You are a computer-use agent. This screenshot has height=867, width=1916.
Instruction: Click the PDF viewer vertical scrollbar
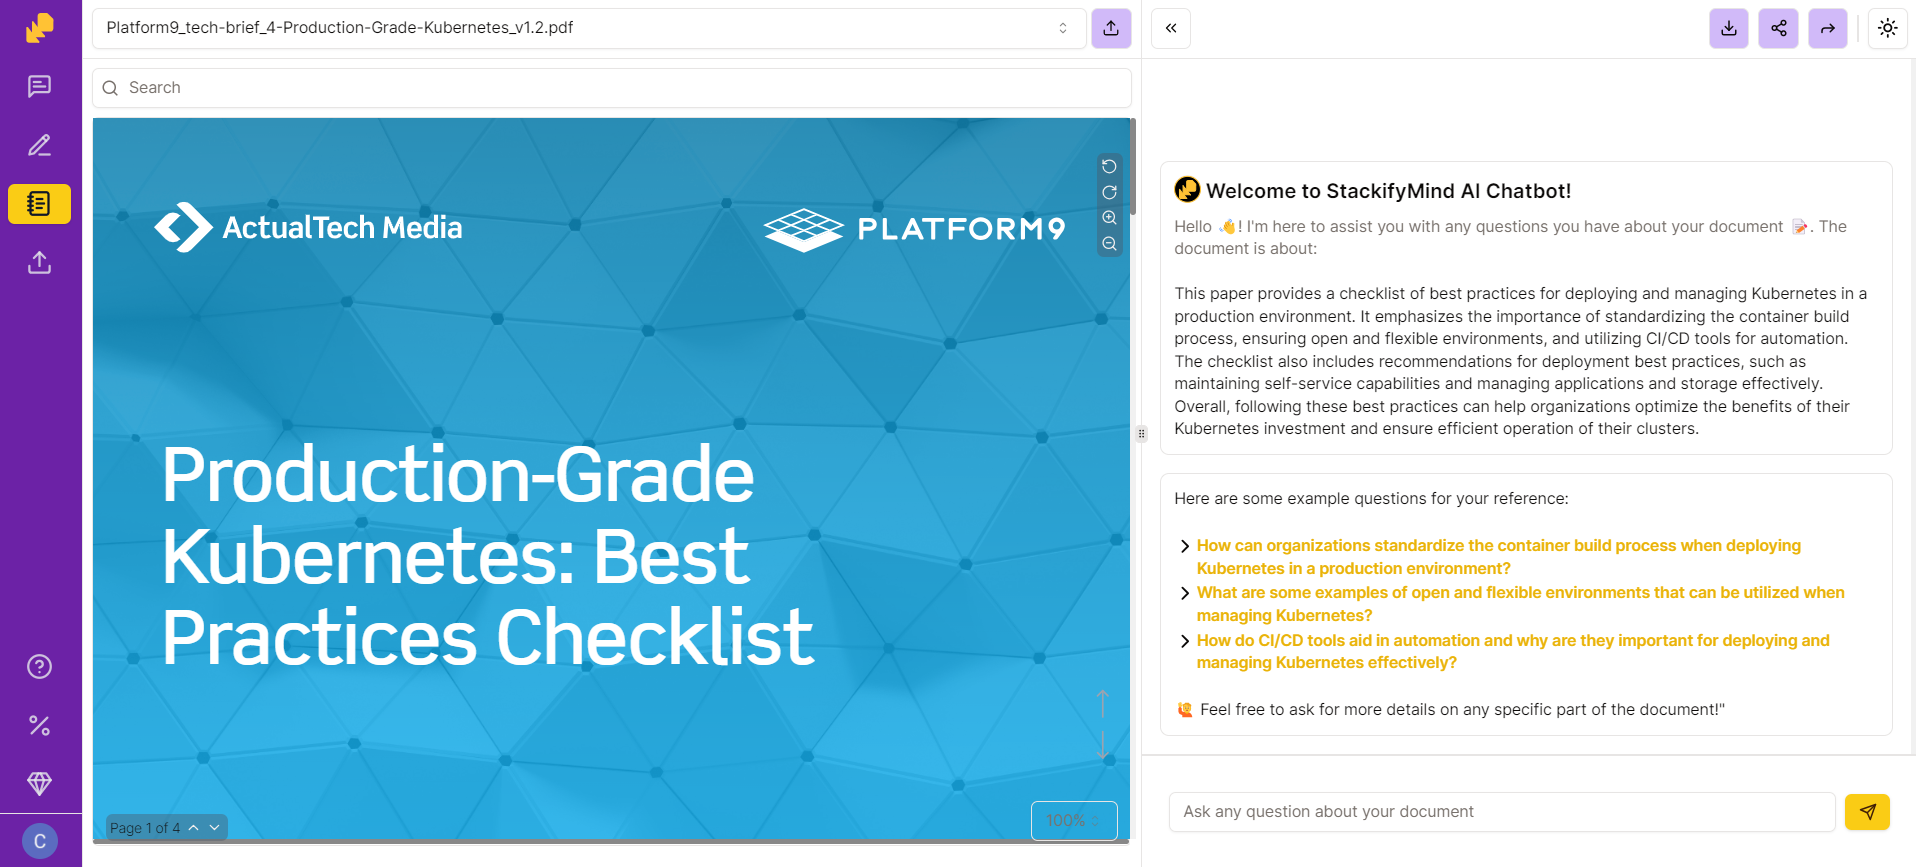tap(1133, 166)
